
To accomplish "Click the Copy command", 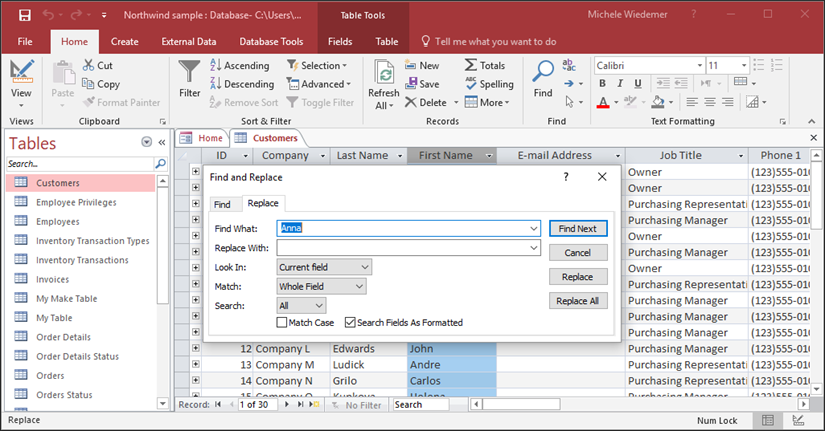I will click(x=101, y=84).
